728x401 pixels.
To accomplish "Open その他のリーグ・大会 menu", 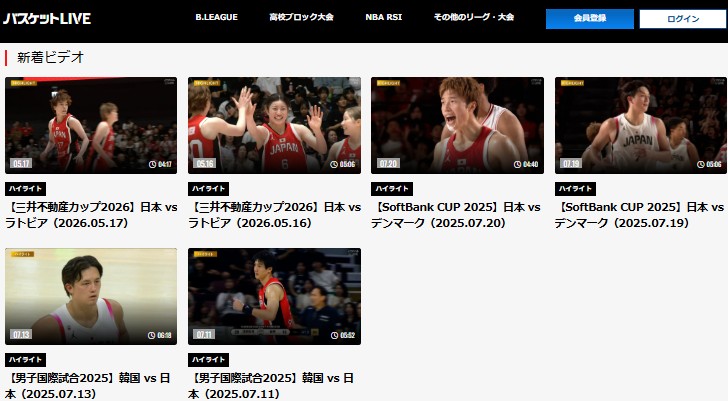I will click(474, 17).
